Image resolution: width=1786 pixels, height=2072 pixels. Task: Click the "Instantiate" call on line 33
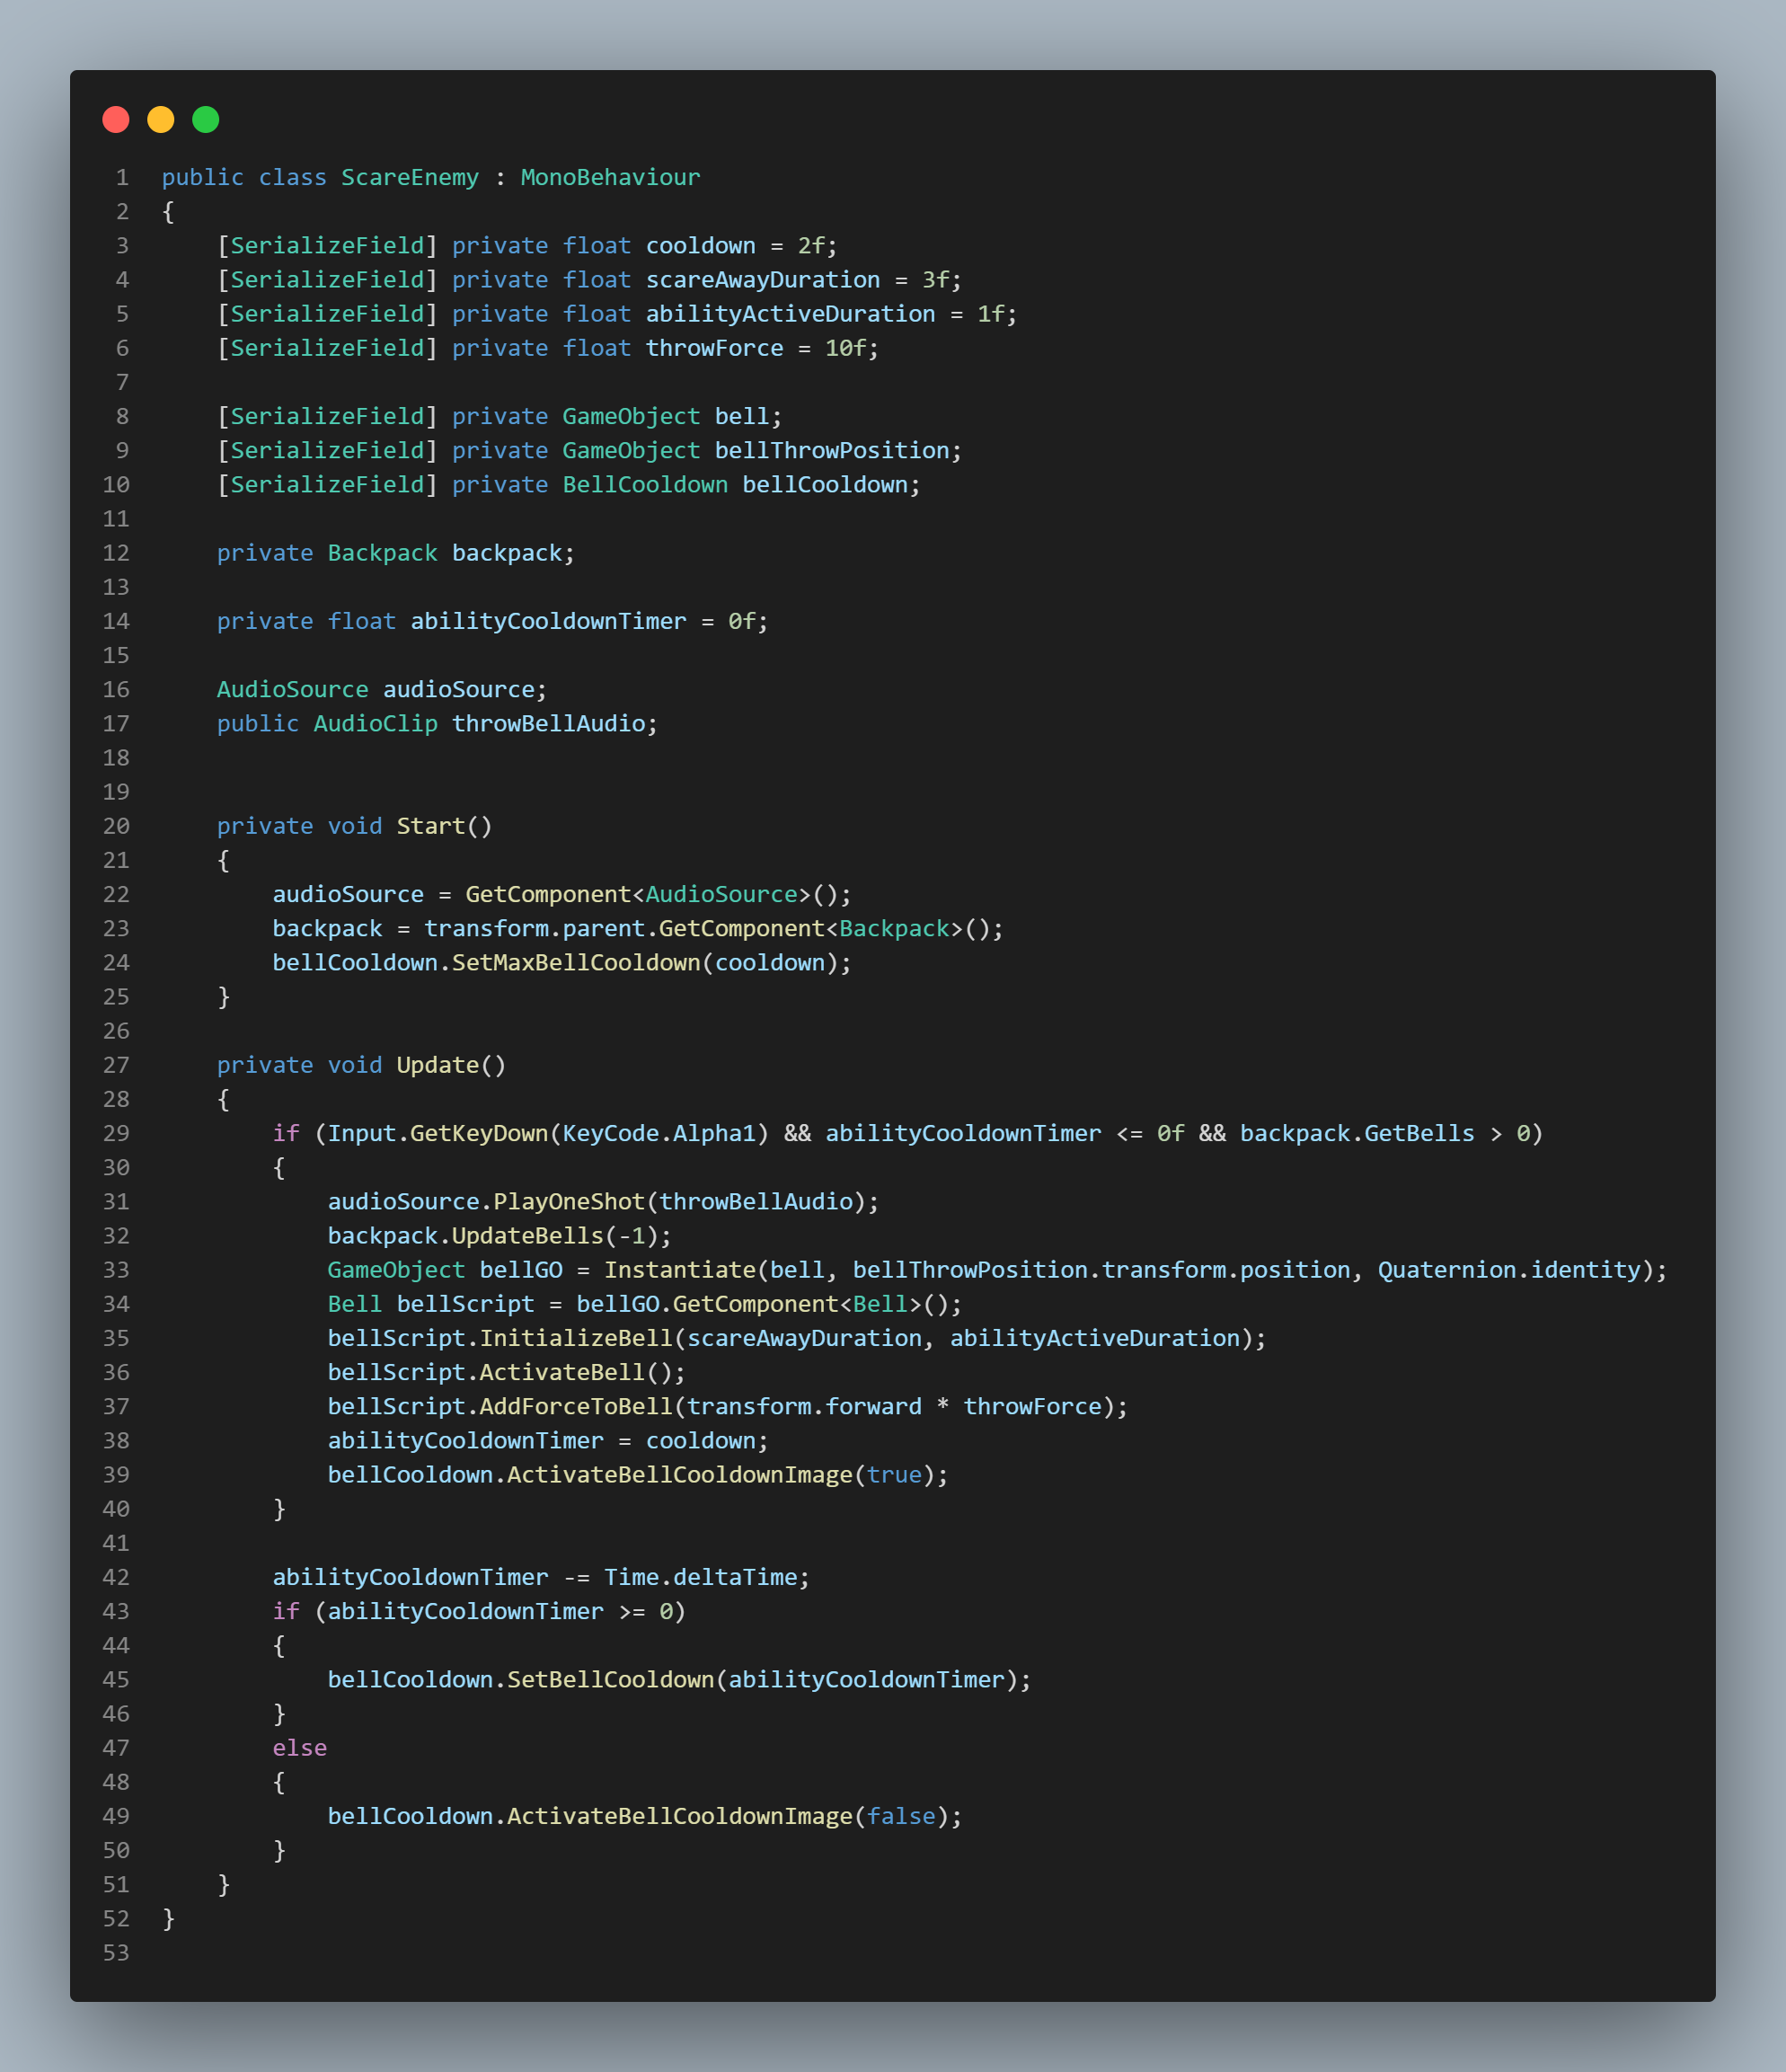click(680, 1270)
